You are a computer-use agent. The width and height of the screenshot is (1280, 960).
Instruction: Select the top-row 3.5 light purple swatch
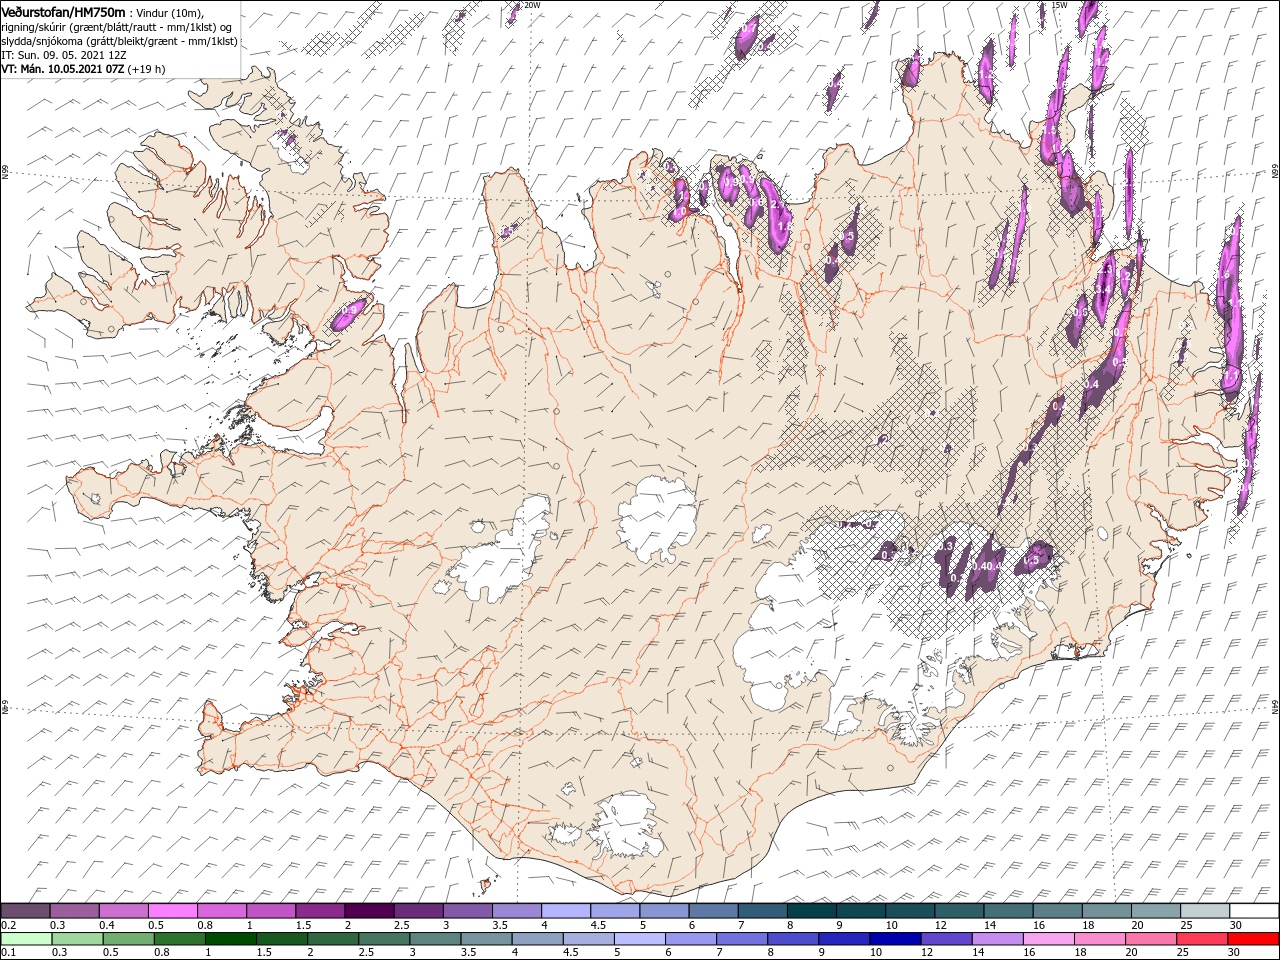tap(517, 911)
